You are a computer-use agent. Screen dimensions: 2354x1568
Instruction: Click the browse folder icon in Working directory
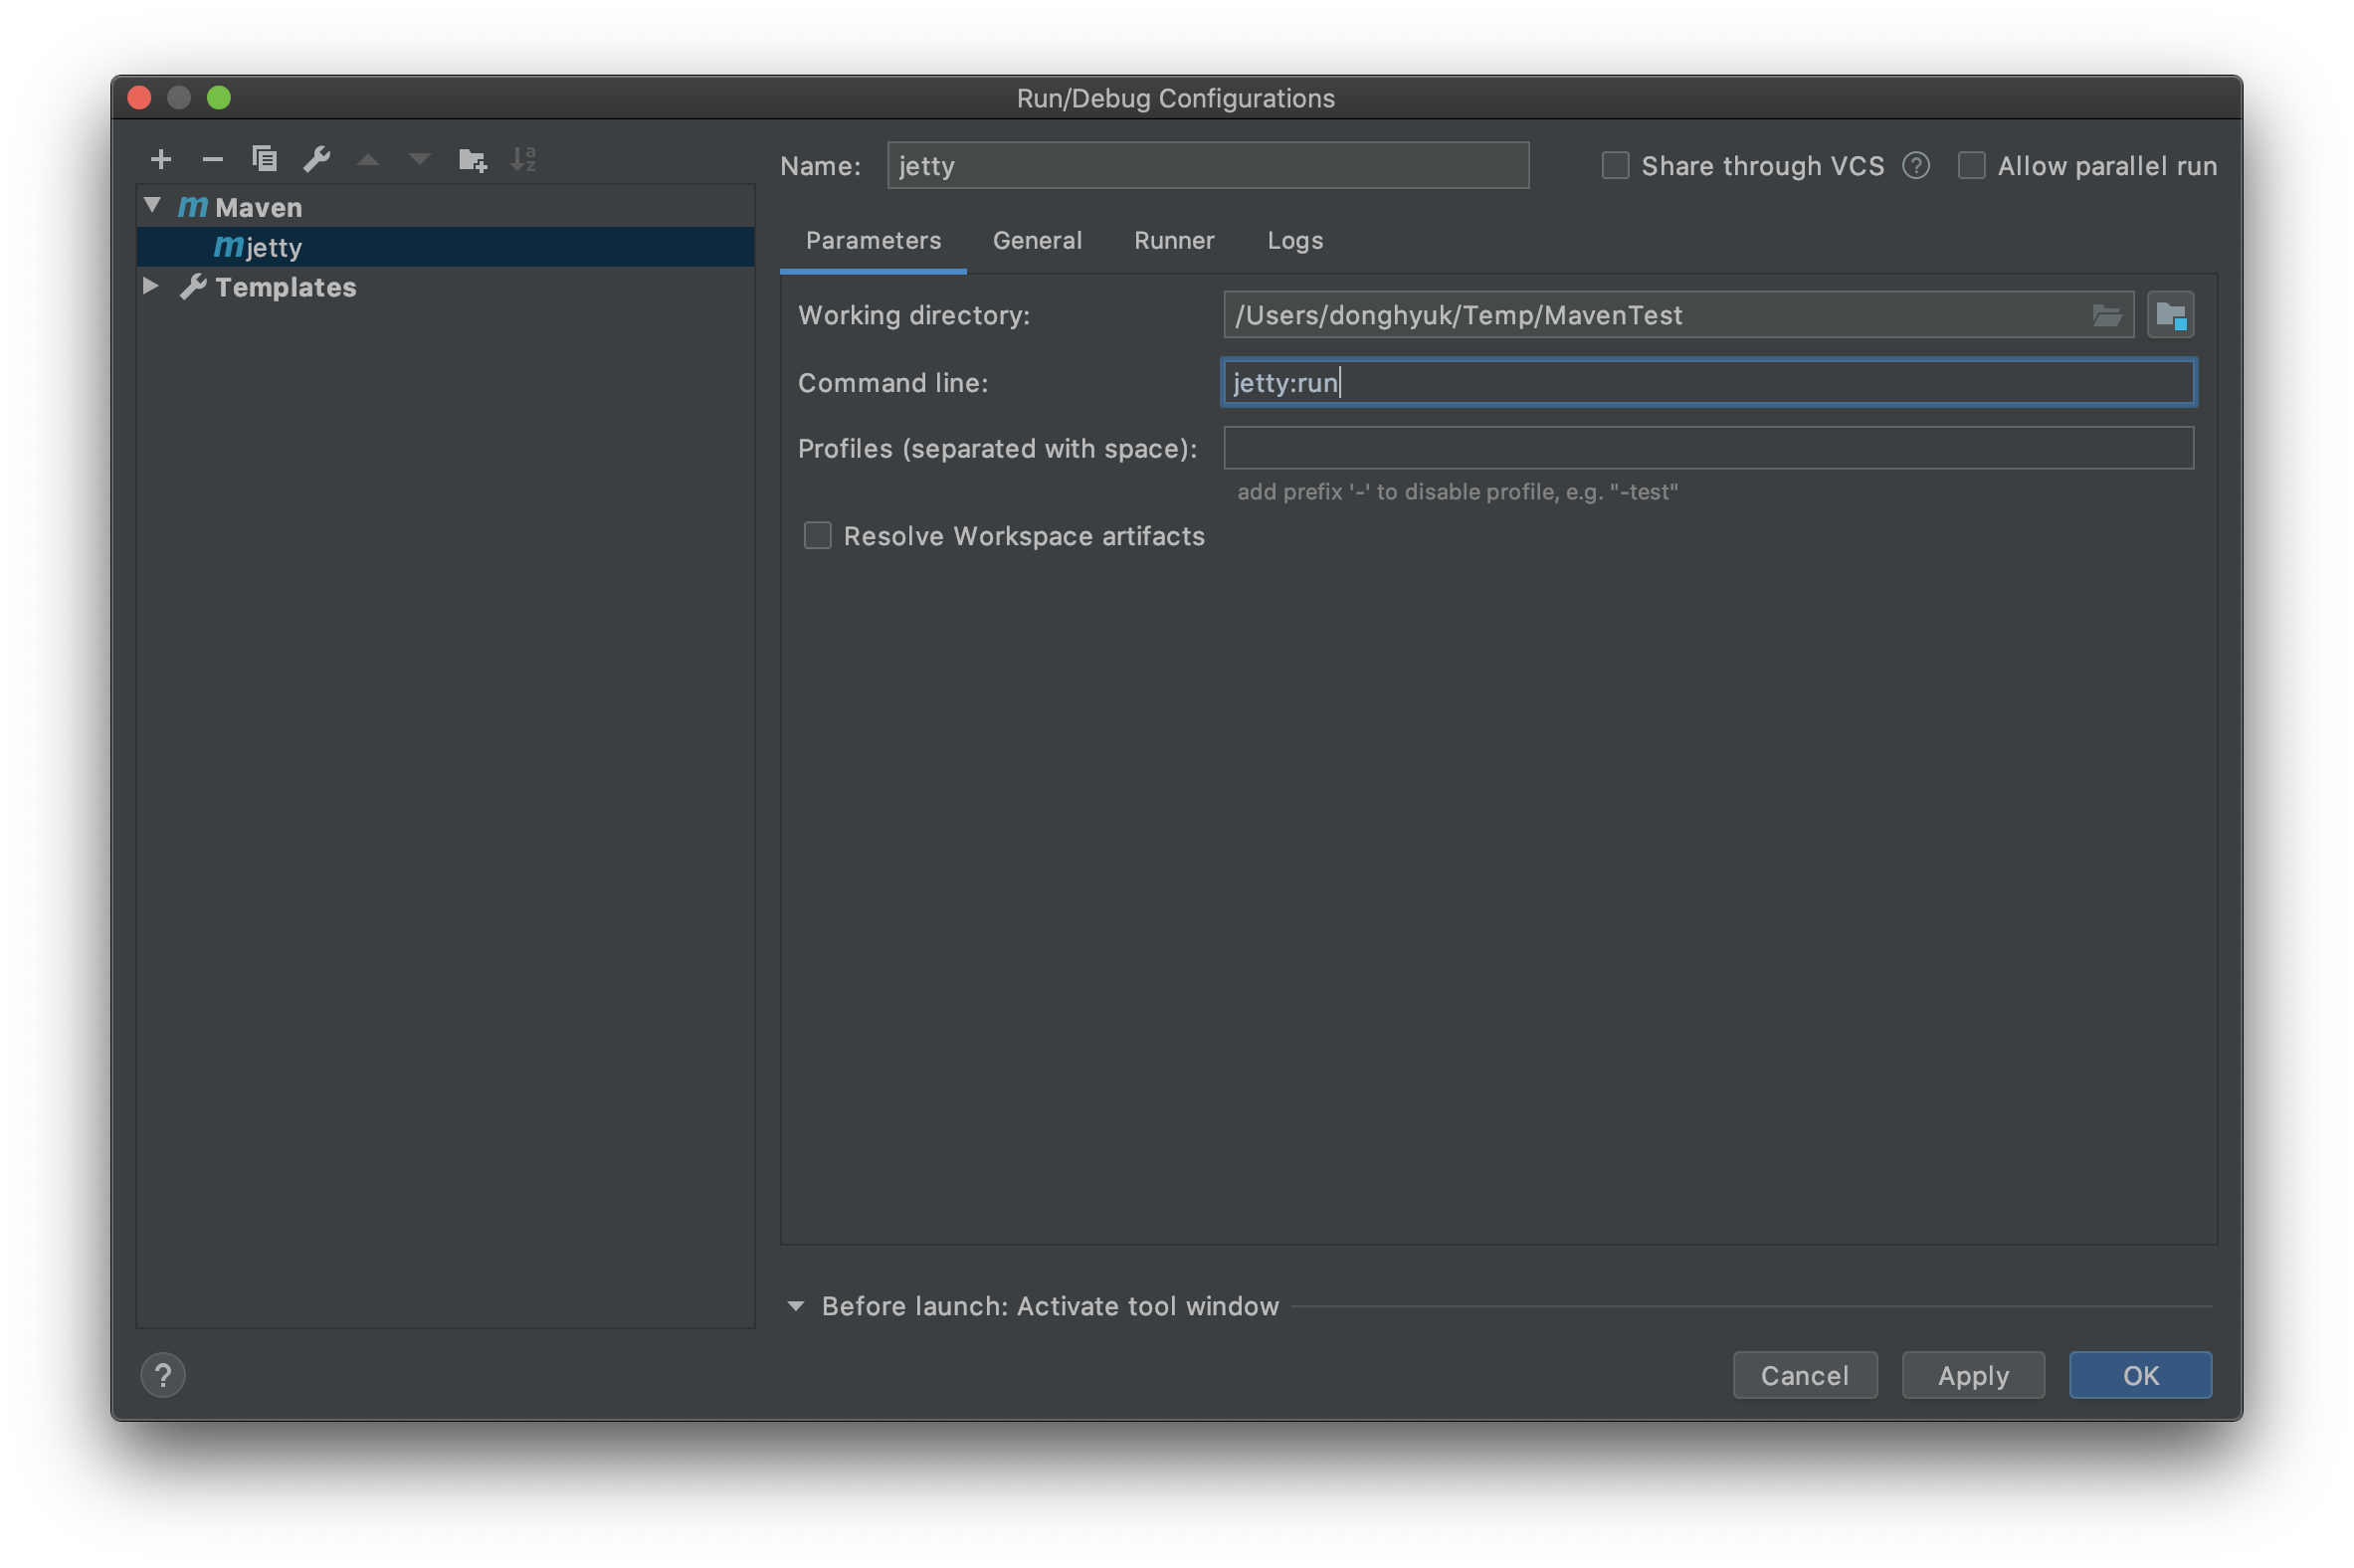pyautogui.click(x=2106, y=316)
